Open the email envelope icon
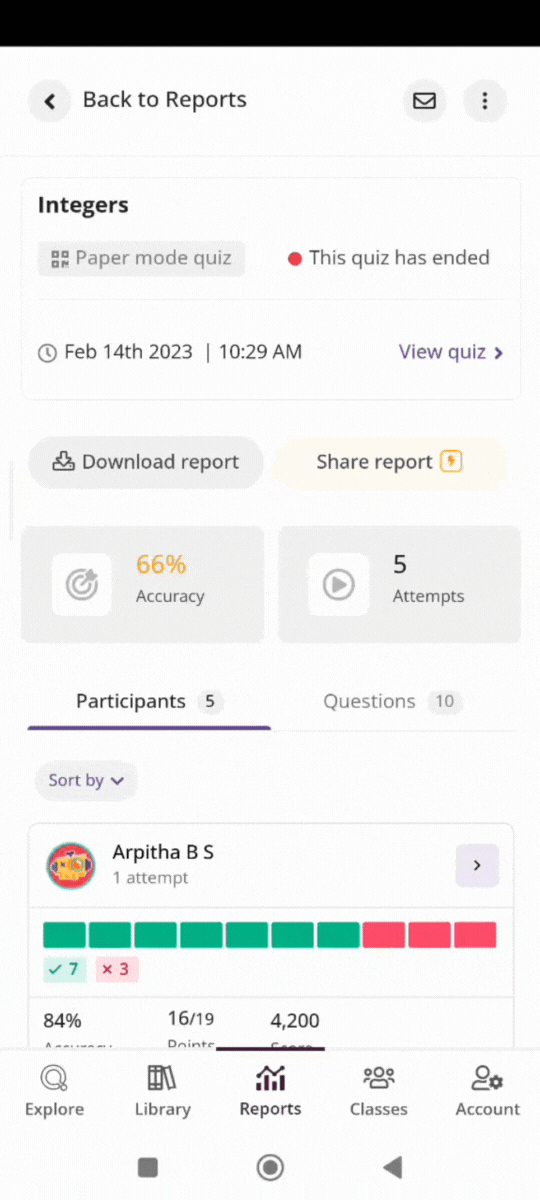 click(x=425, y=101)
